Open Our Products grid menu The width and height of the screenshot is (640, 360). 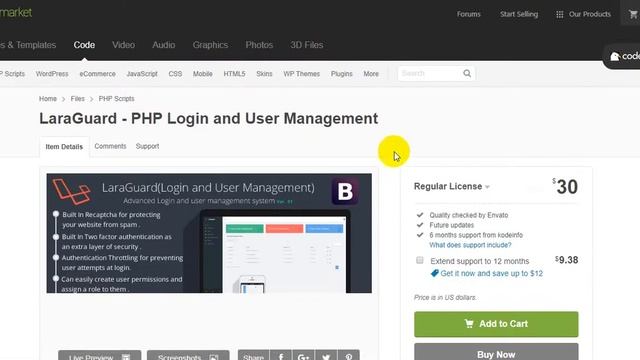560,14
